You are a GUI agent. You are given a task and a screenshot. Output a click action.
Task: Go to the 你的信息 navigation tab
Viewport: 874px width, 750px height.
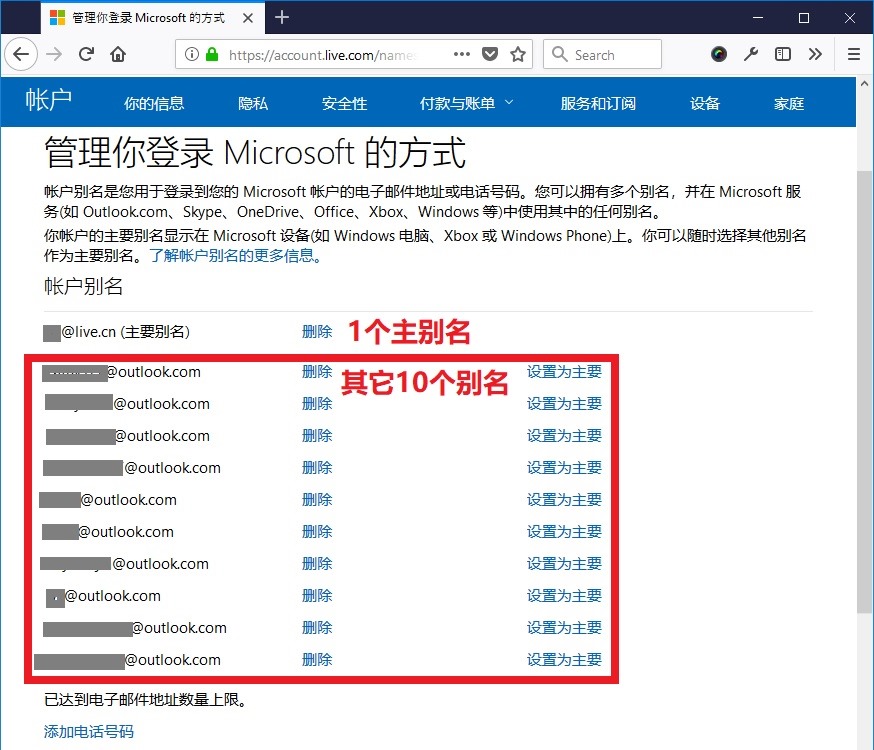point(154,103)
